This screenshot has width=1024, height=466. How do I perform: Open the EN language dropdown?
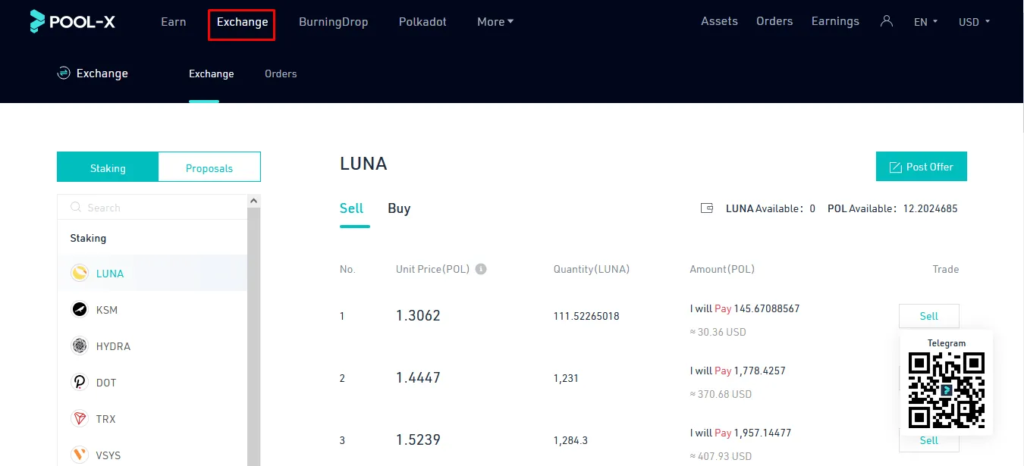[925, 22]
